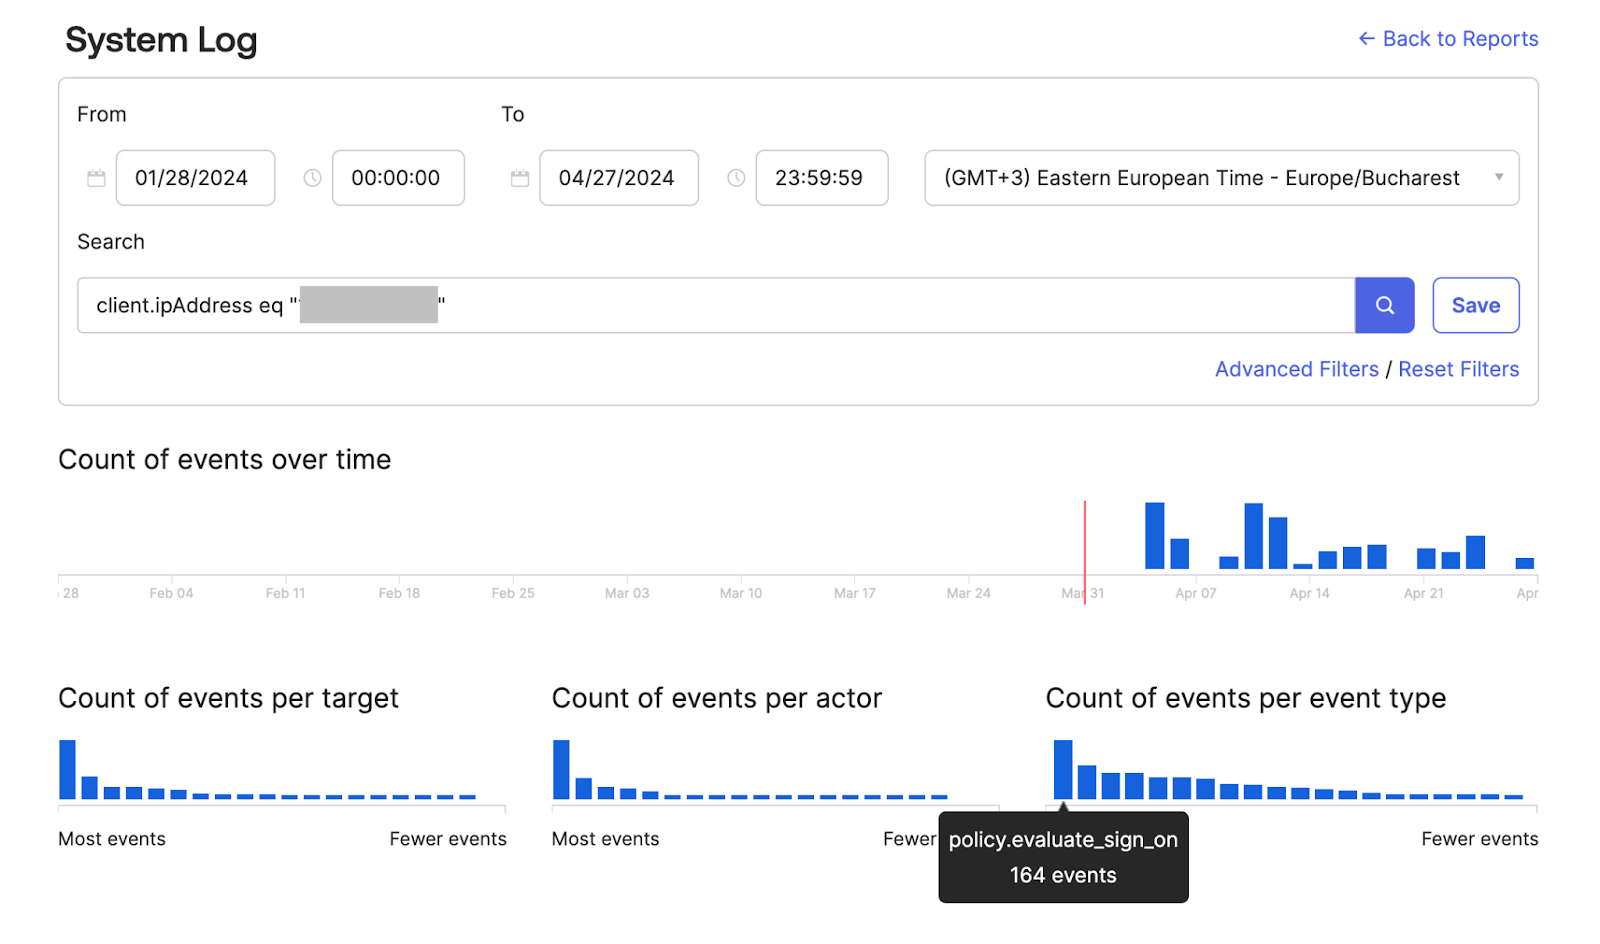Click the From time clock icon
This screenshot has height=944, width=1600.
pyautogui.click(x=312, y=178)
